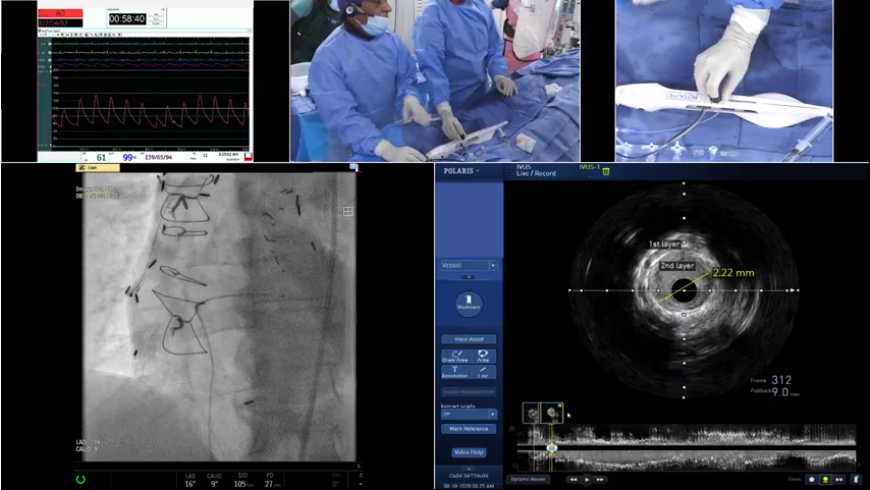Image resolution: width=870 pixels, height=490 pixels.
Task: Click the Update Measurements button
Action: [x=469, y=392]
